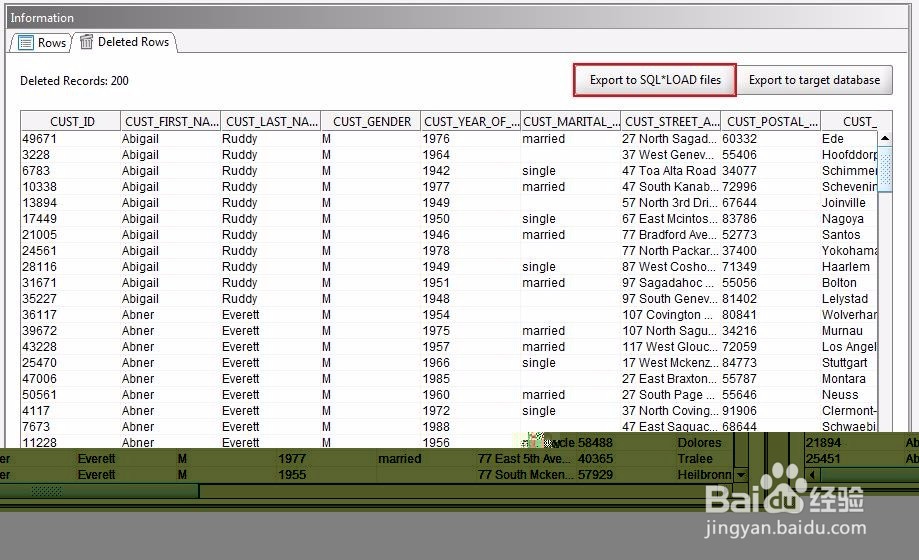Click the CUST_POSTAL_... column header
This screenshot has width=919, height=560.
coord(771,121)
